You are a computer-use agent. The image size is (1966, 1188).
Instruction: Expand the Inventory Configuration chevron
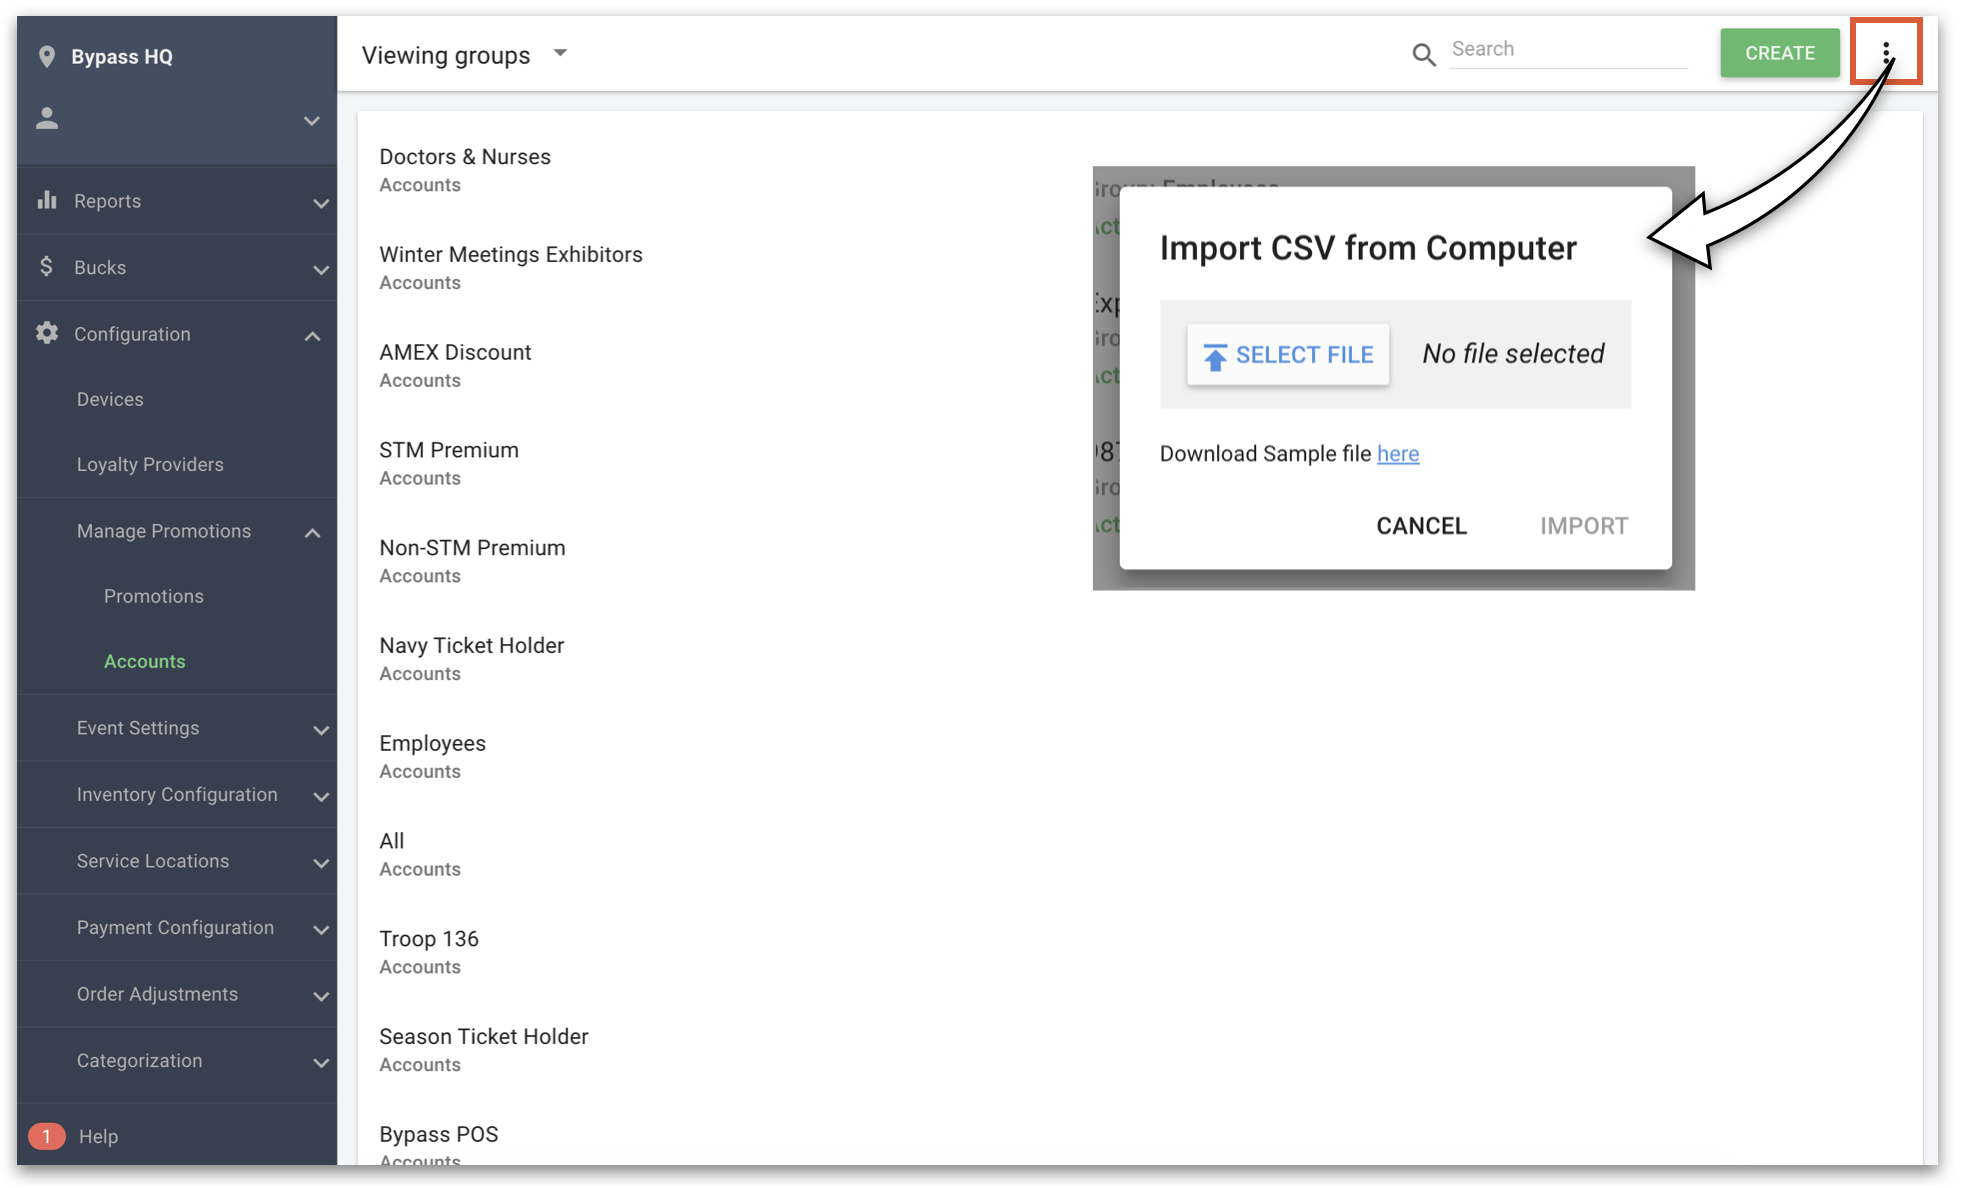pyautogui.click(x=321, y=796)
